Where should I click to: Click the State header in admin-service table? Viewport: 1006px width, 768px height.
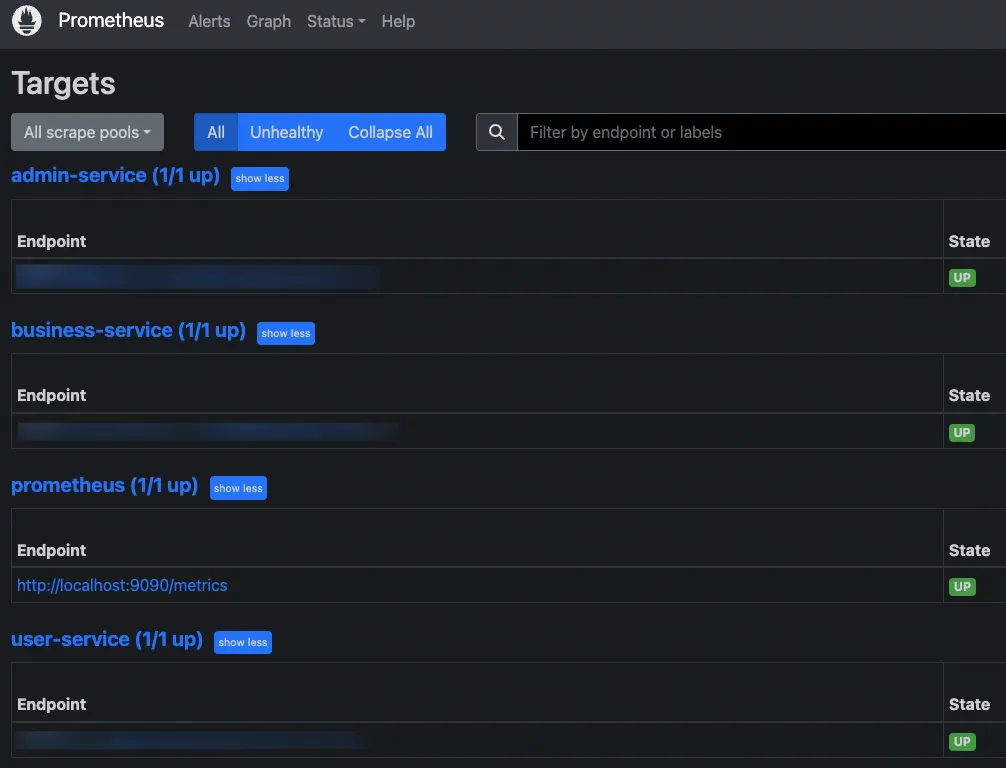[x=969, y=241]
